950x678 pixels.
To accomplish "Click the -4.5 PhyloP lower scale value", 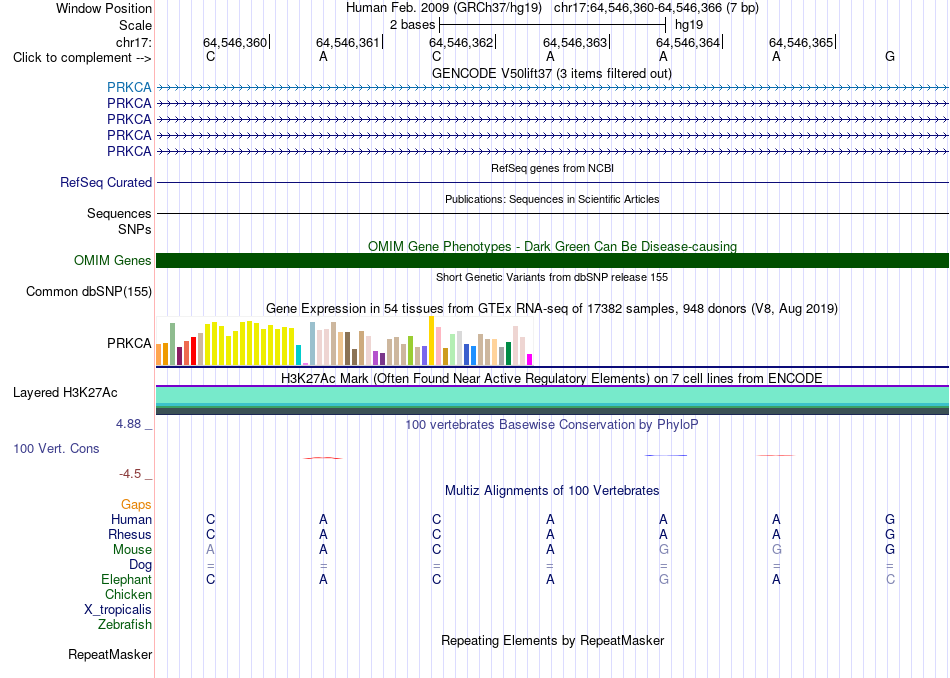I will coord(130,474).
